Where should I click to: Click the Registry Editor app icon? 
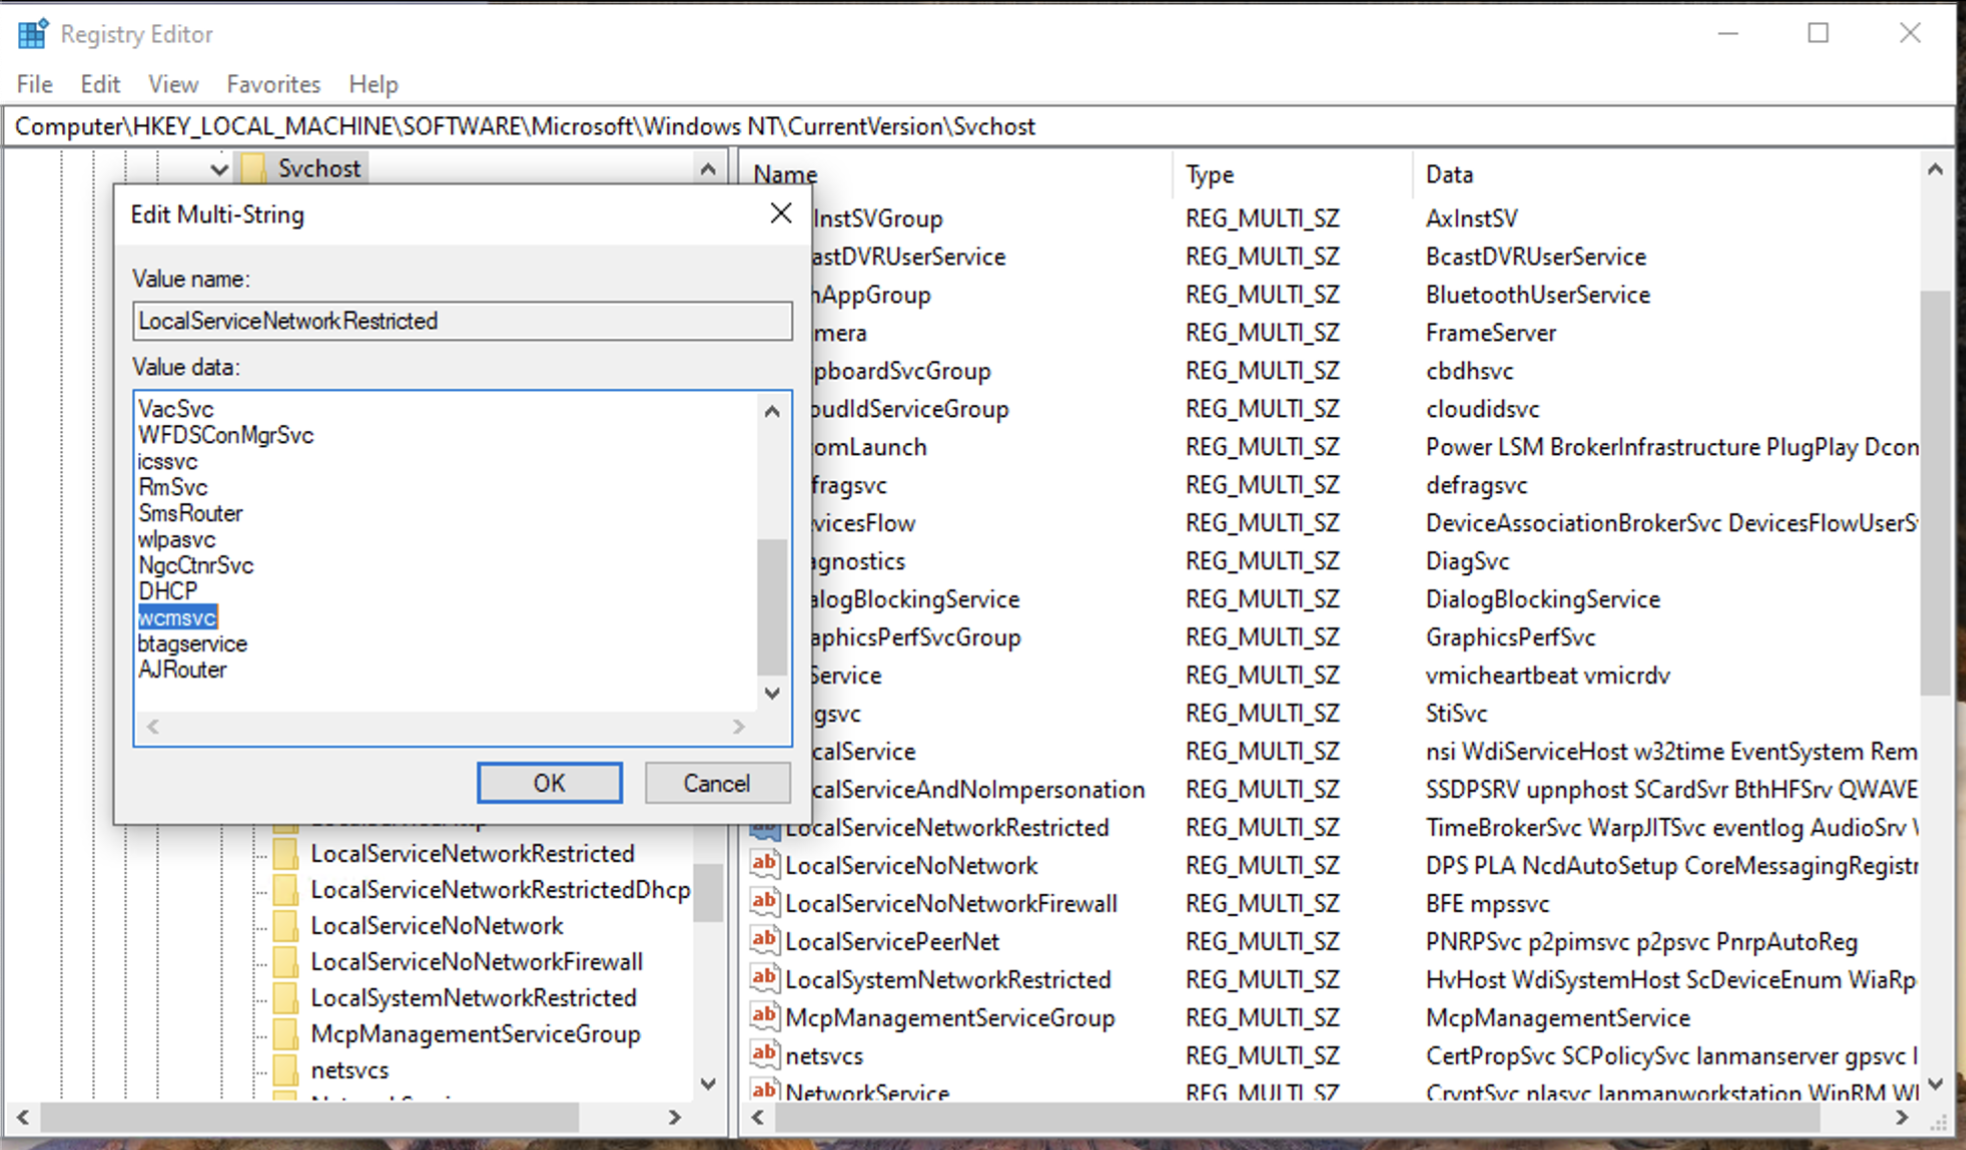[32, 34]
